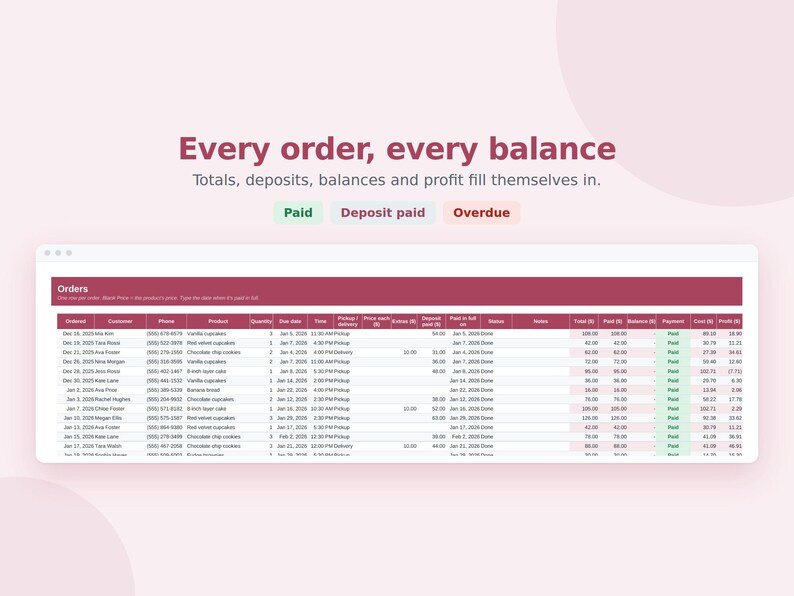Click the green Paid badge under the subtitle
794x596 pixels.
(298, 213)
